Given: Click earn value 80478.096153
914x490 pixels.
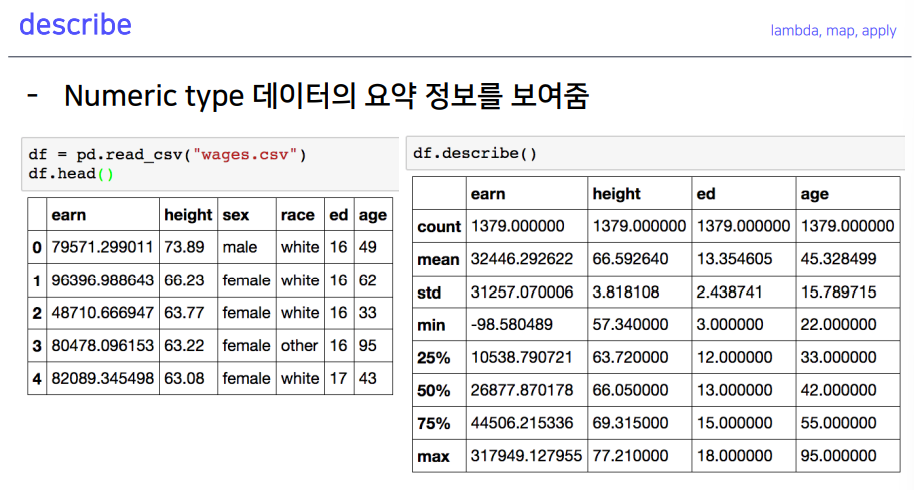Looking at the screenshot, I should 102,346.
